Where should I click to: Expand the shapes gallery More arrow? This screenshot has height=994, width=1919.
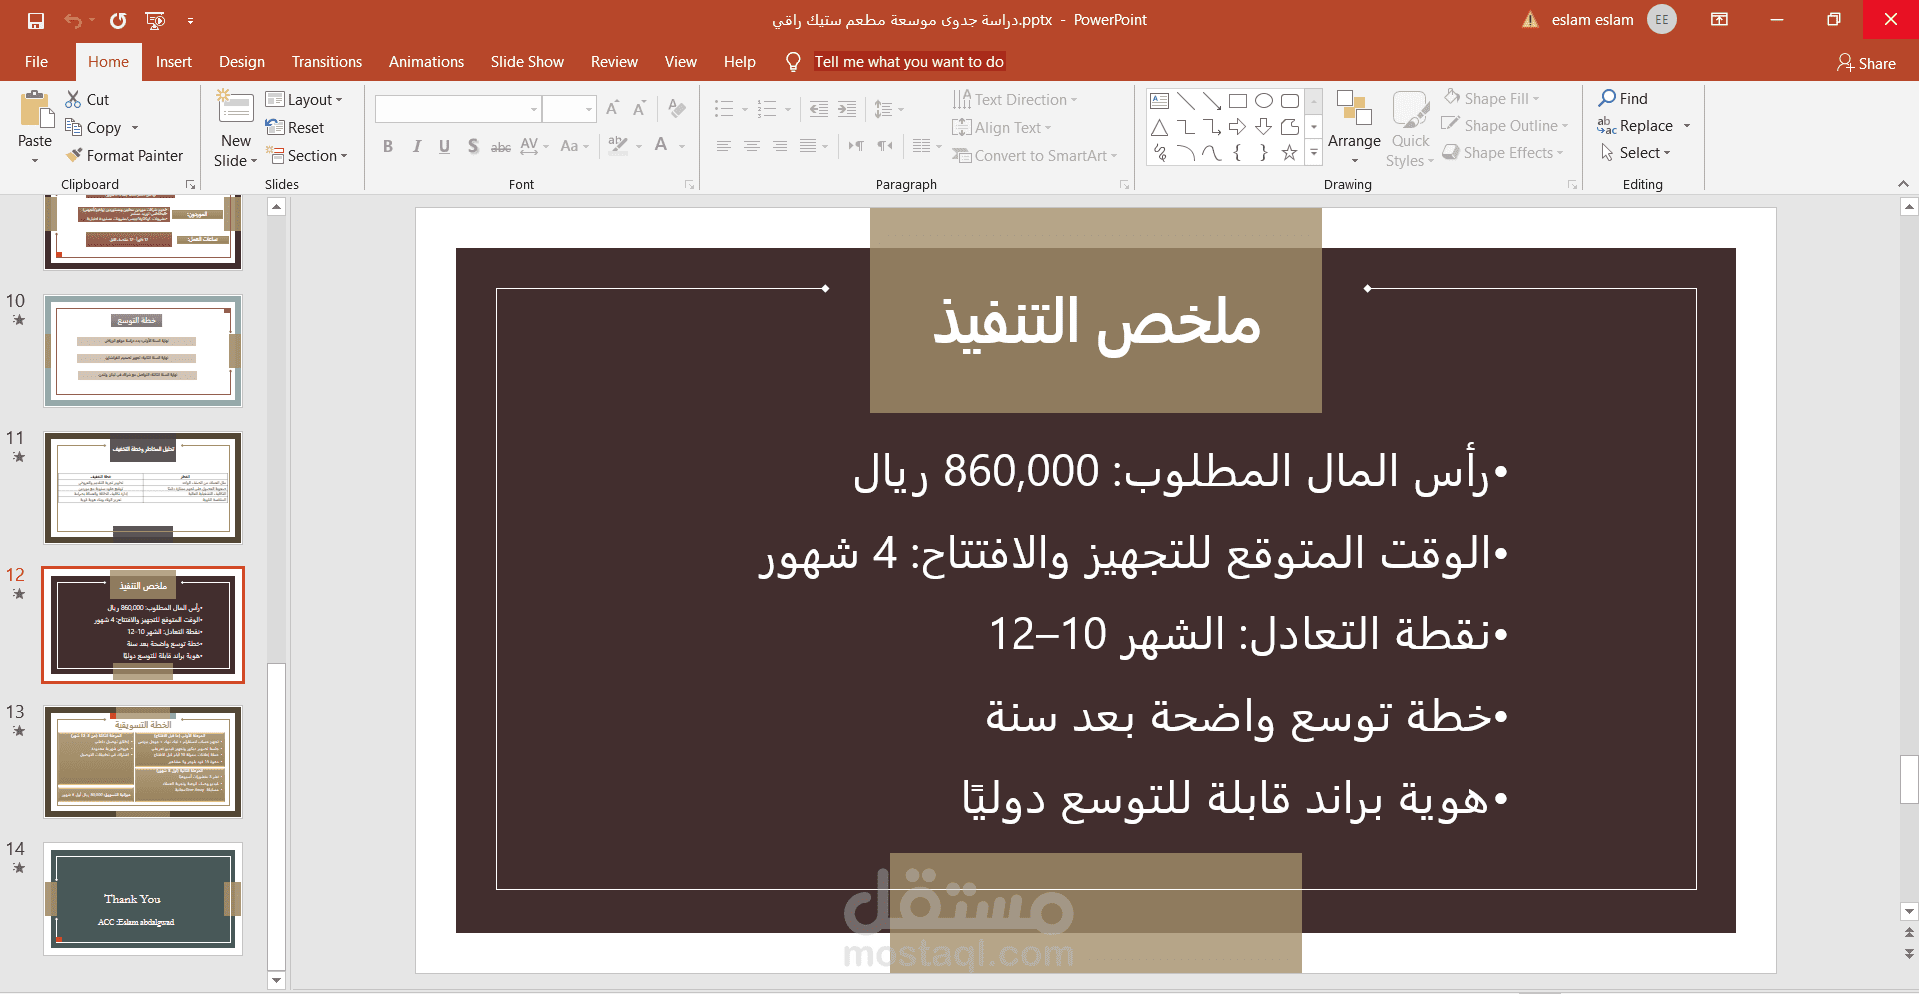pyautogui.click(x=1314, y=152)
